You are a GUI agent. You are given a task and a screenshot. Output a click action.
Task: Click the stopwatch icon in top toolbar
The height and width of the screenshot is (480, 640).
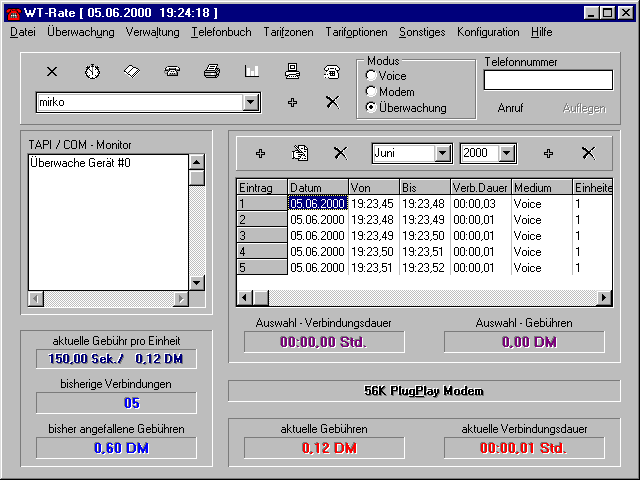(92, 72)
